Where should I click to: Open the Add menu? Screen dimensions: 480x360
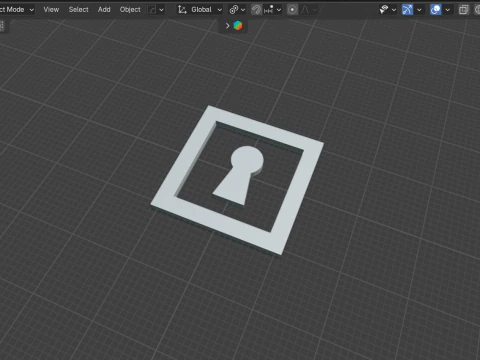(104, 10)
